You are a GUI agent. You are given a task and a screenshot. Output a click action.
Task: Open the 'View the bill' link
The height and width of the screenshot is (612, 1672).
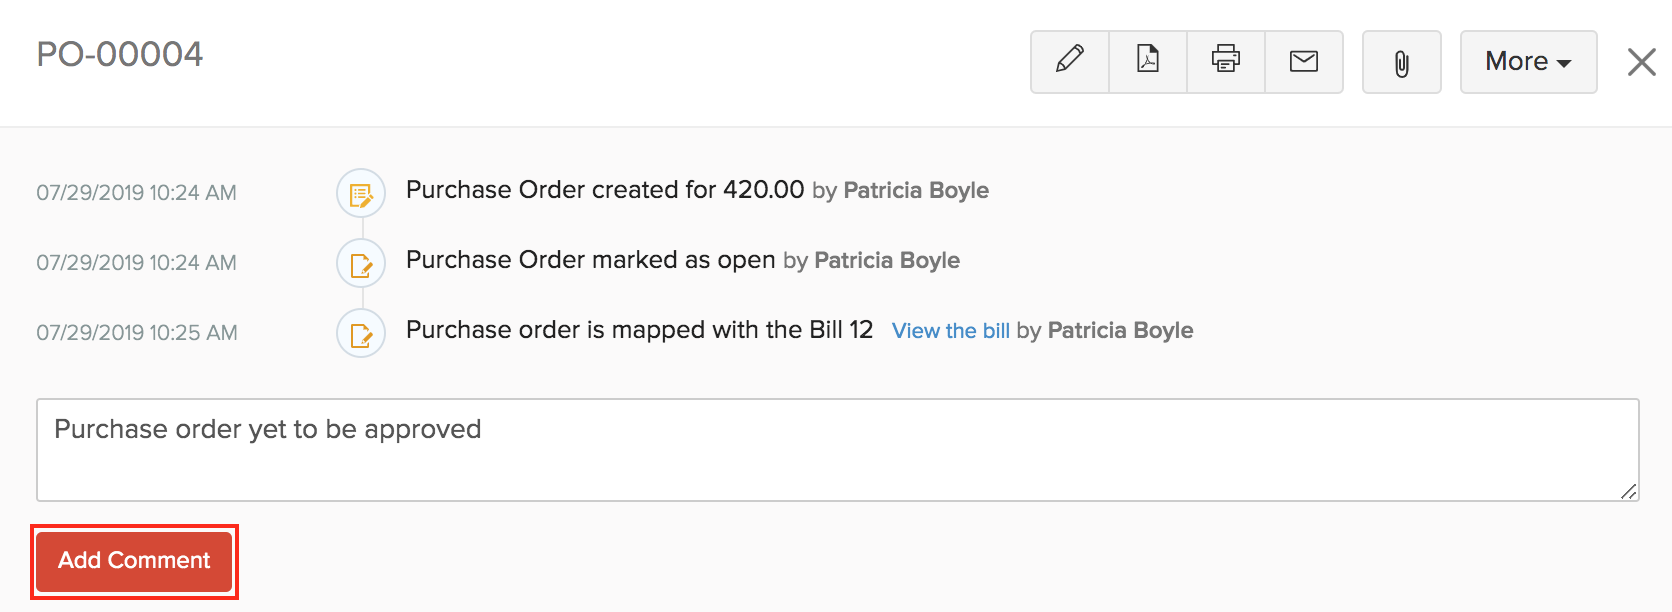(x=950, y=331)
